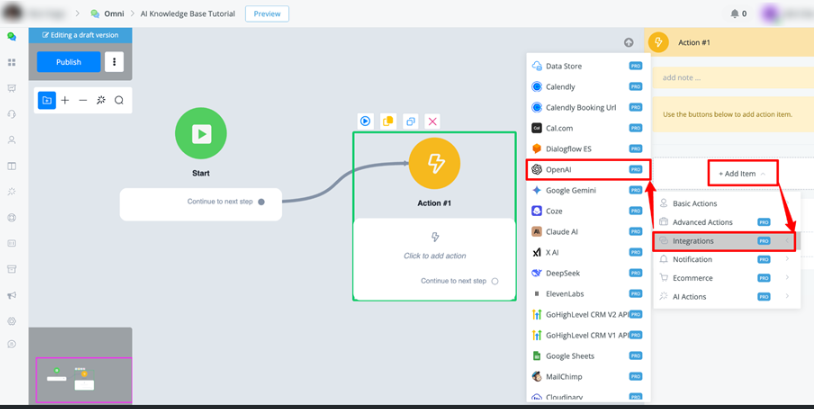The height and width of the screenshot is (409, 814).
Task: Expand the Add Item dropdown
Action: 742,173
